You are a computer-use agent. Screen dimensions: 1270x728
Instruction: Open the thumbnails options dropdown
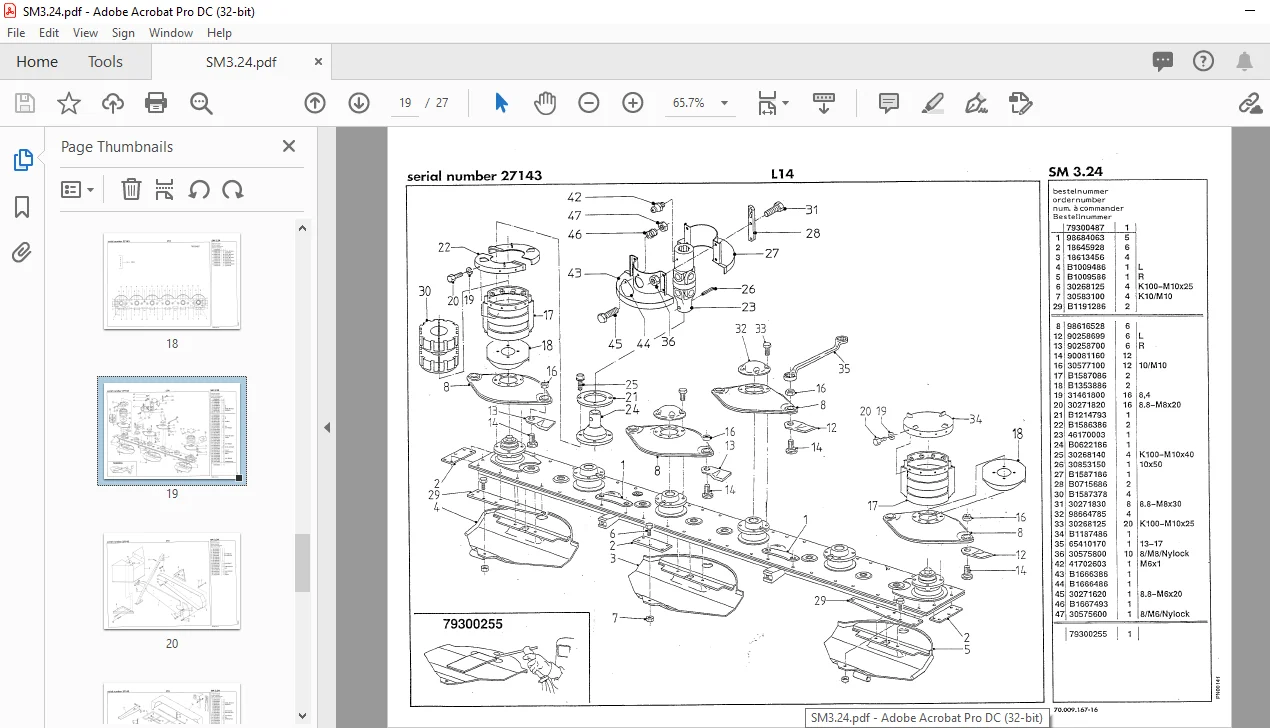point(78,189)
